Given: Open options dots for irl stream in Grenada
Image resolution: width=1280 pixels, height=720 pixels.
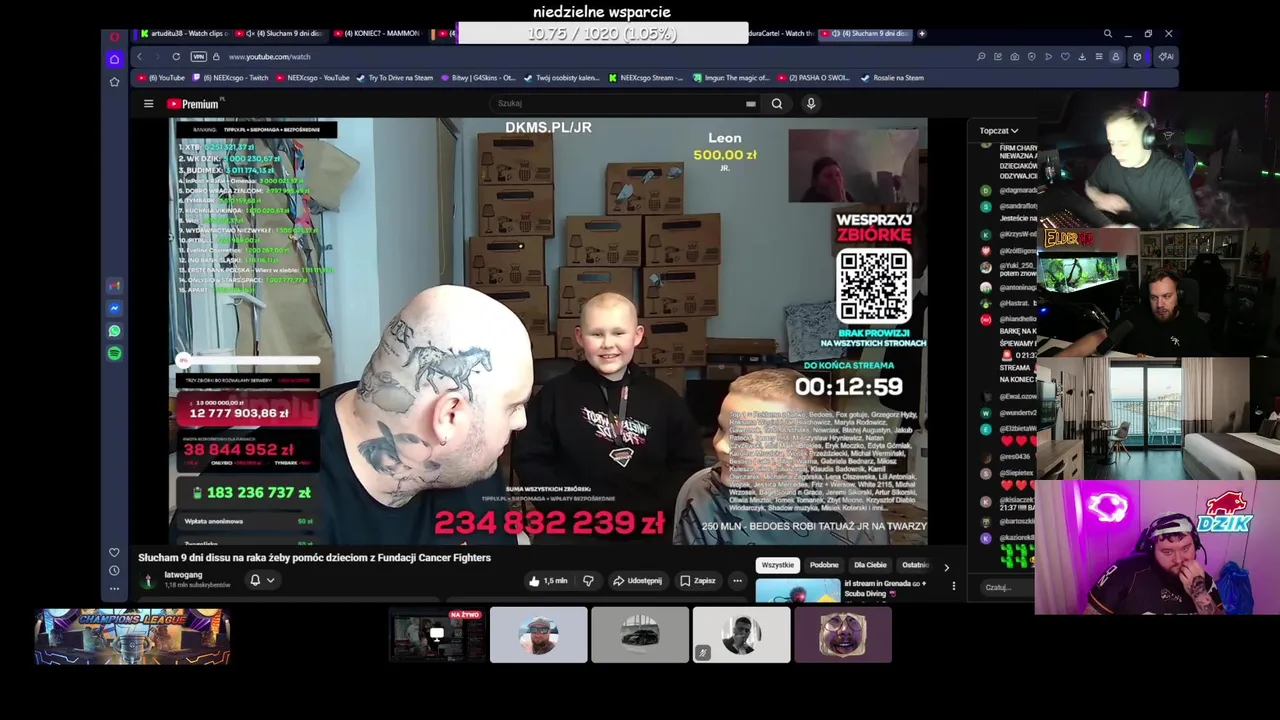Looking at the screenshot, I should pyautogui.click(x=953, y=586).
